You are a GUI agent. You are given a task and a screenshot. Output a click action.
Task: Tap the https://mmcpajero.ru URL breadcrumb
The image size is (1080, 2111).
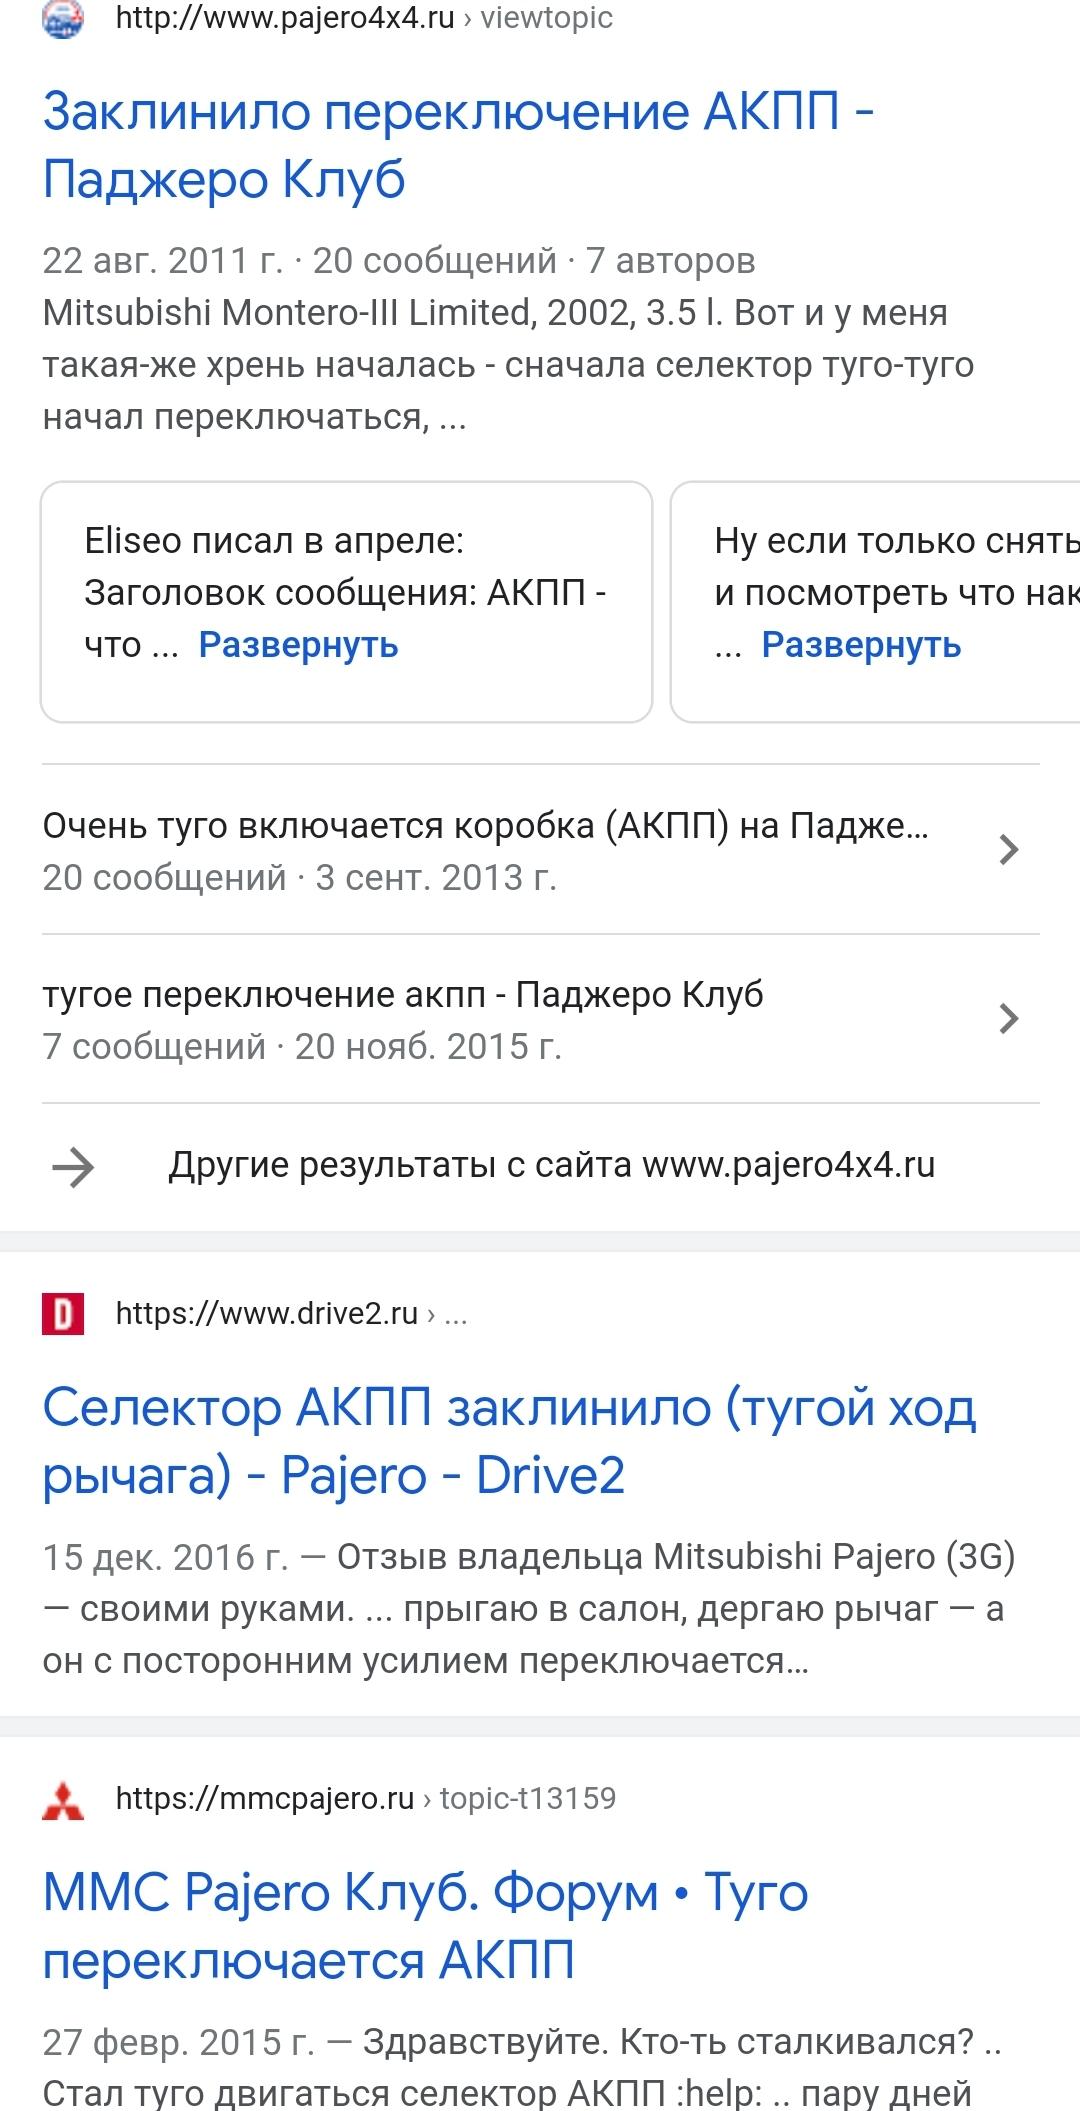[x=366, y=1798]
